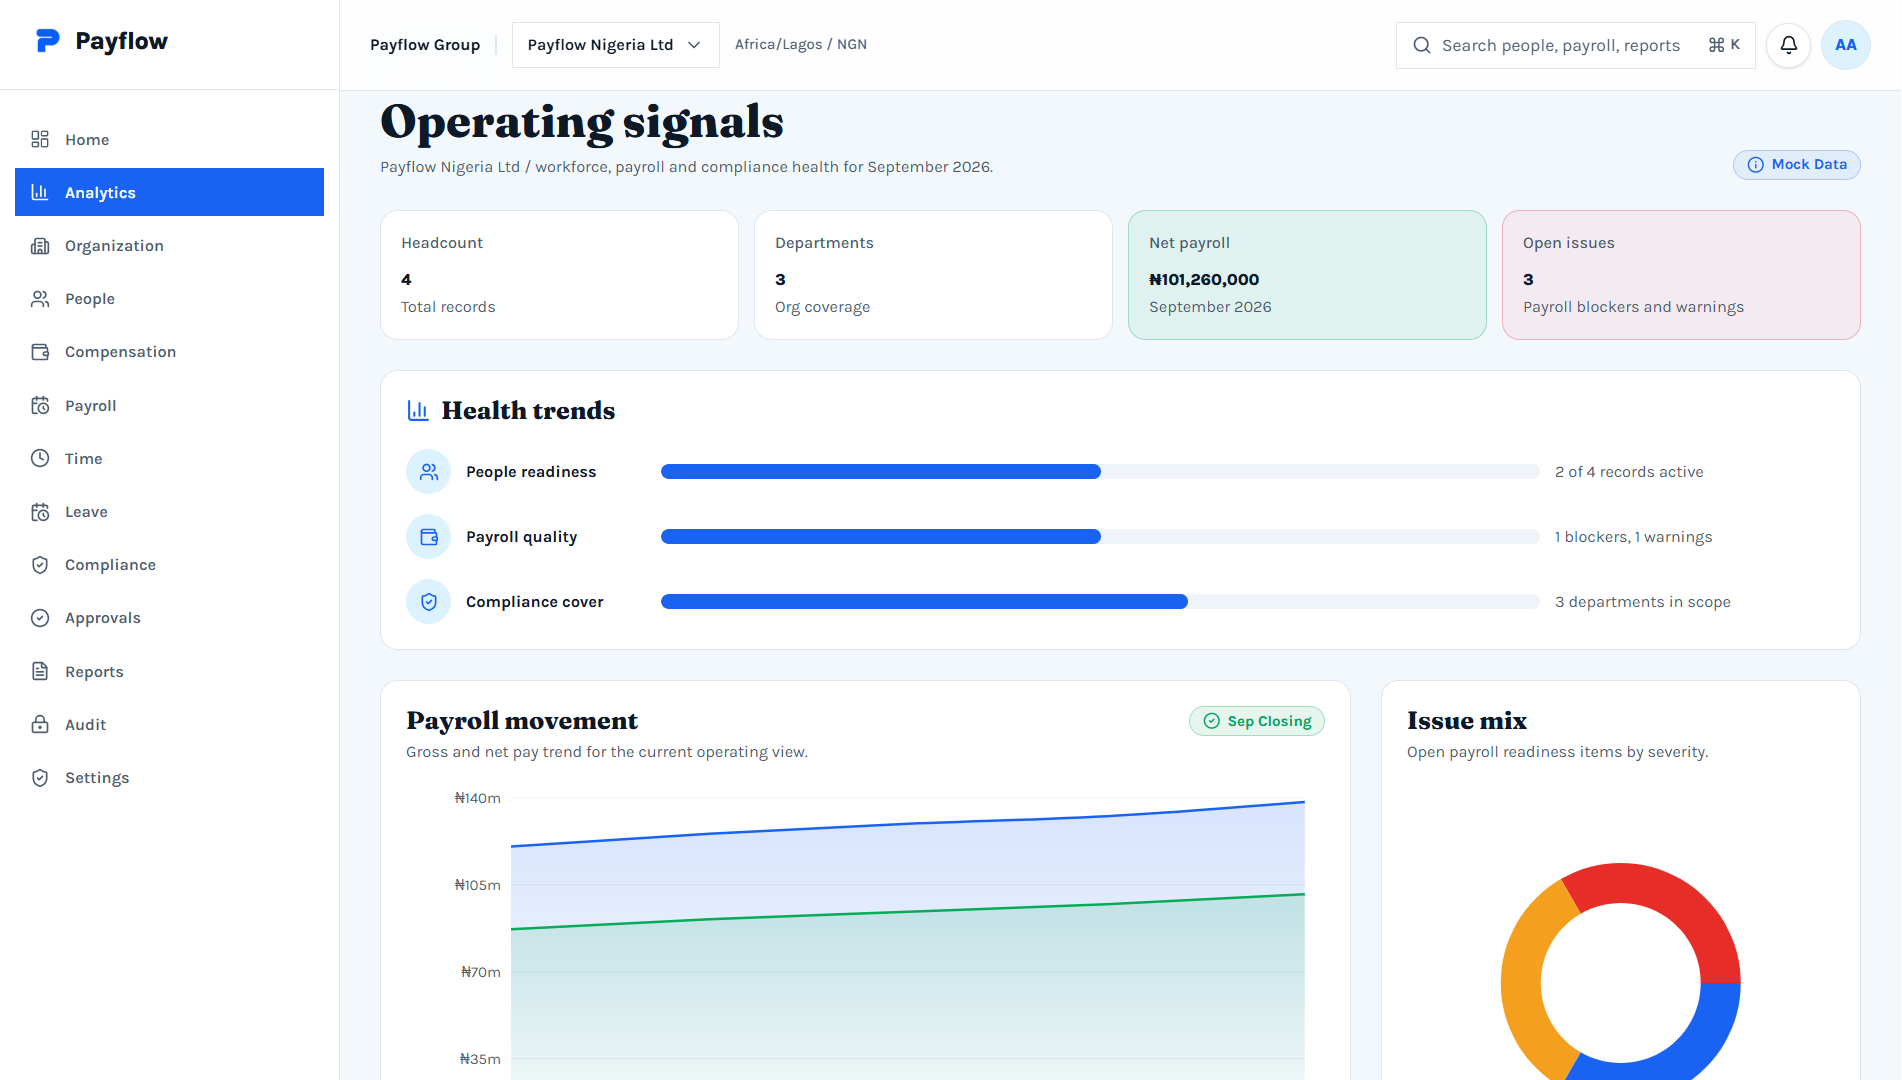The width and height of the screenshot is (1902, 1080).
Task: Click the AA user avatar
Action: tap(1845, 45)
